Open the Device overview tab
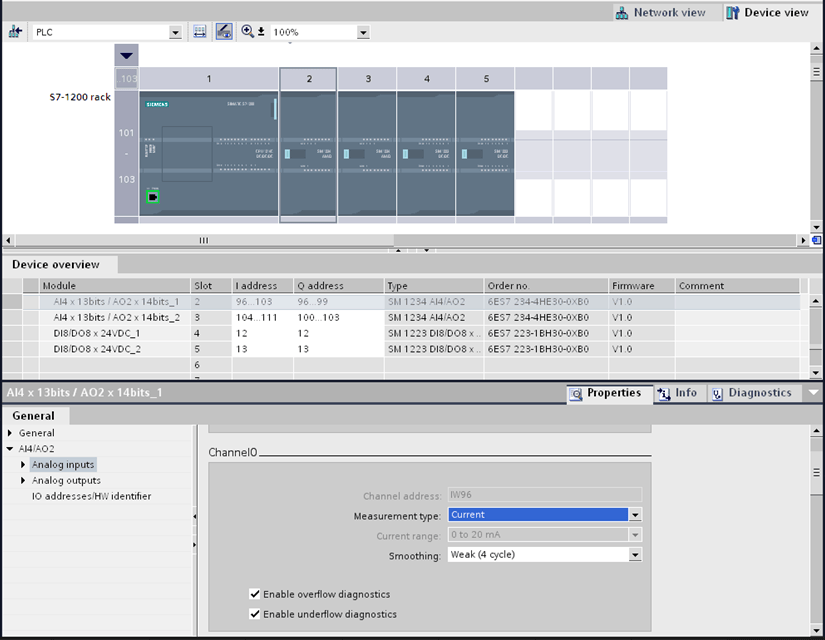 pos(56,264)
